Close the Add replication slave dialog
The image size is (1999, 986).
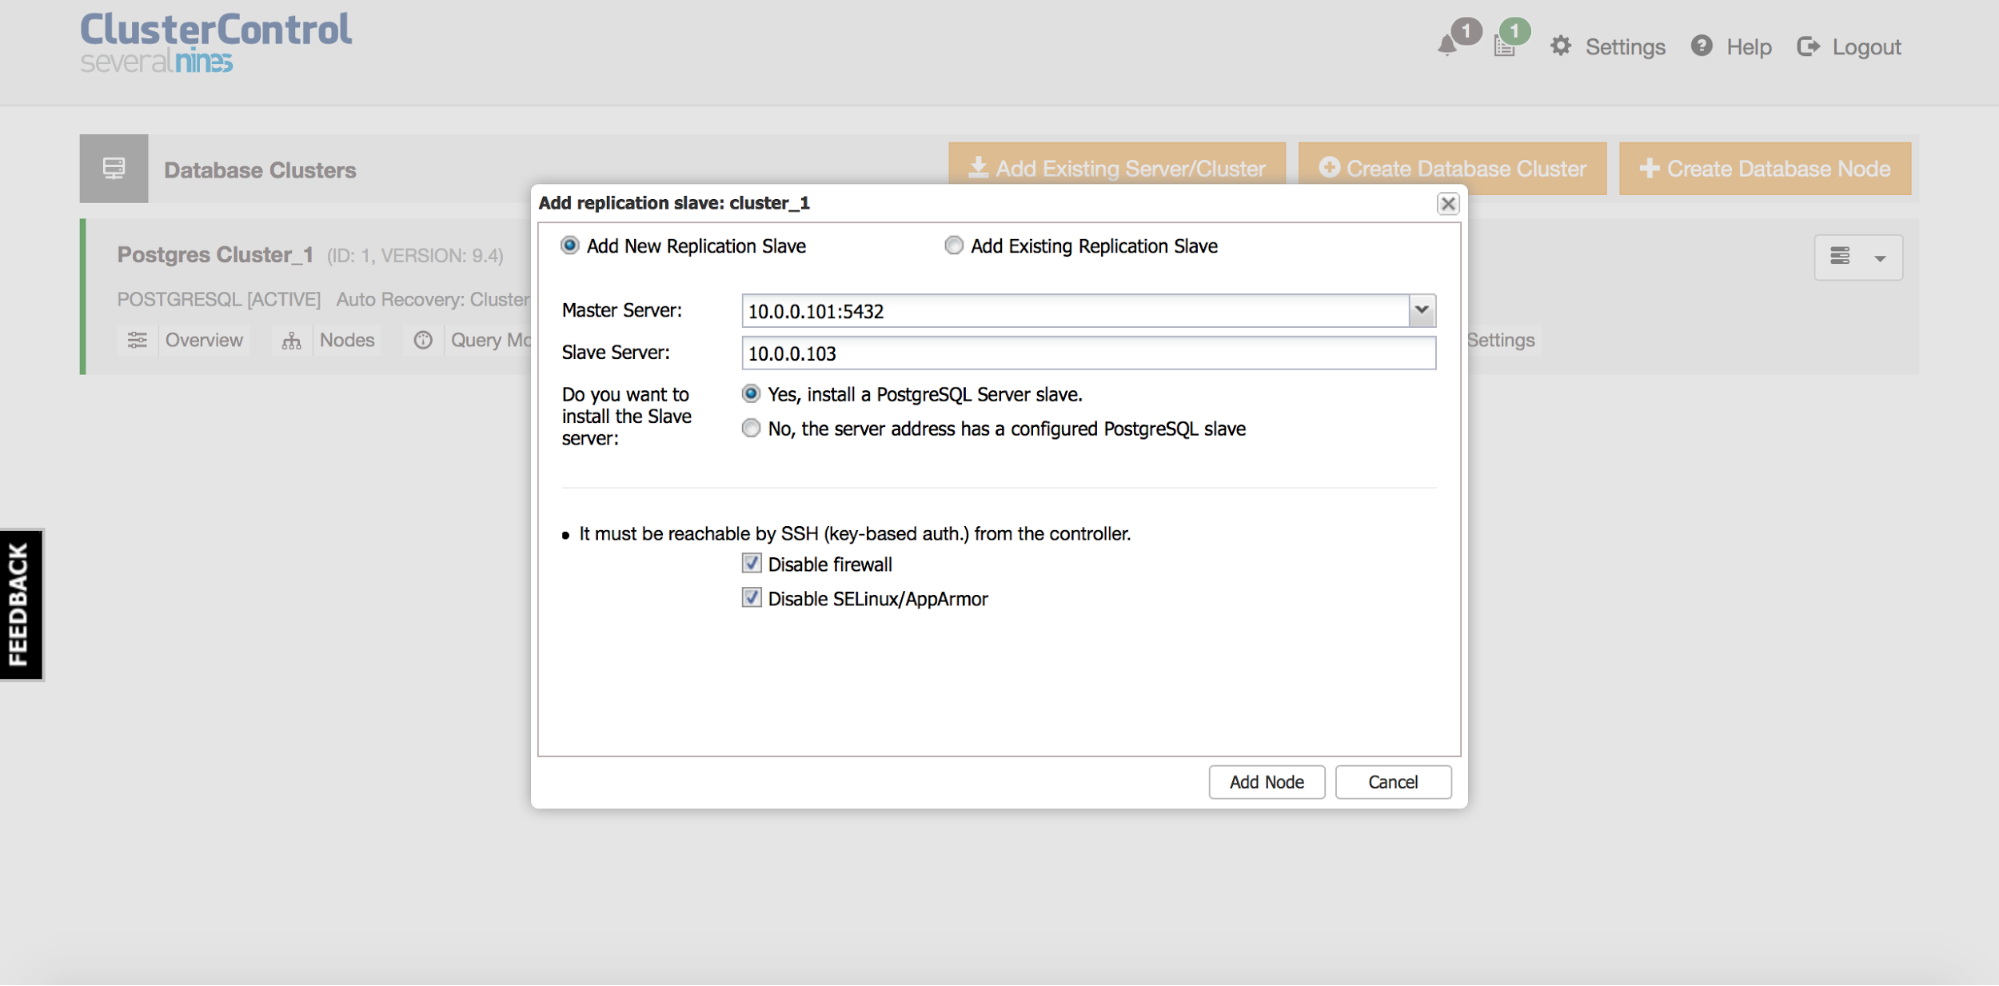point(1447,204)
